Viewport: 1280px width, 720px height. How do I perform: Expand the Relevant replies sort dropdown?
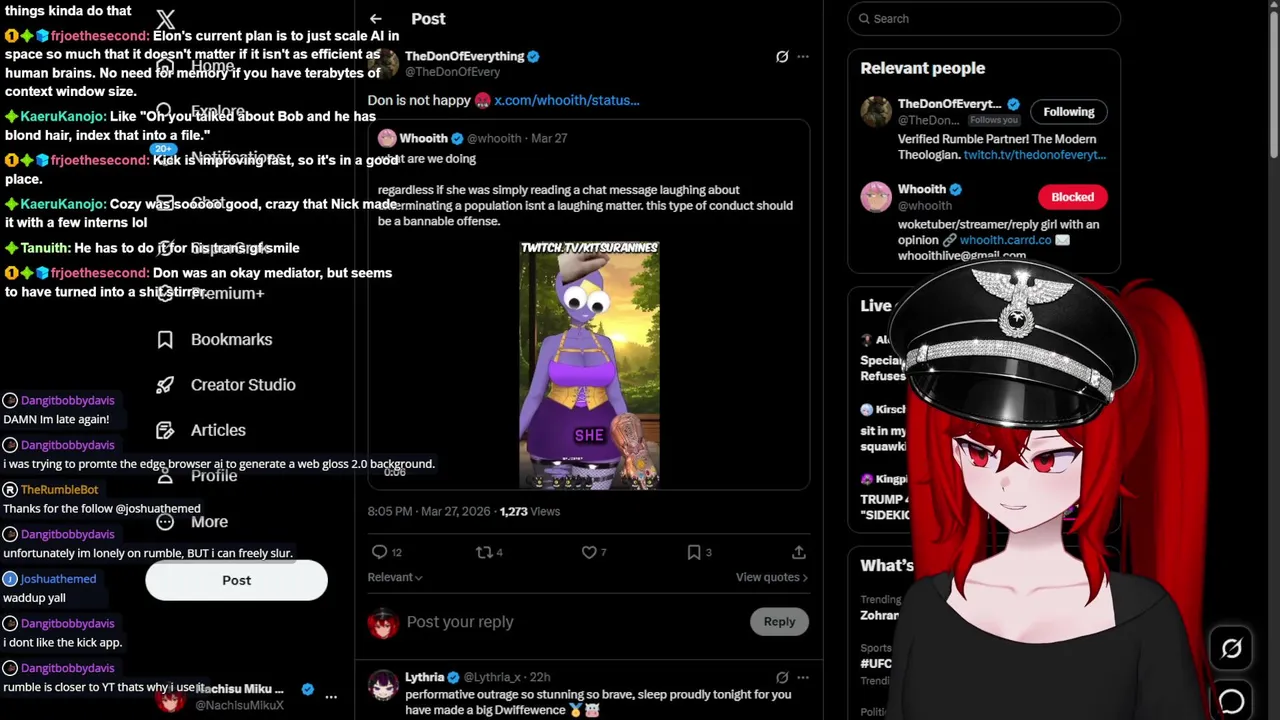(395, 577)
